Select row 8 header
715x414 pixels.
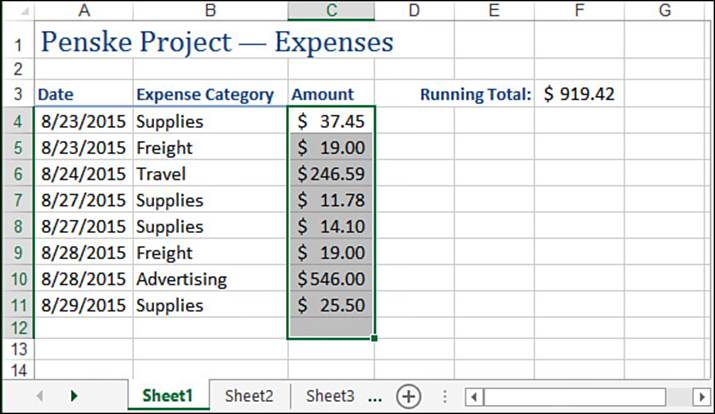[x=18, y=226]
